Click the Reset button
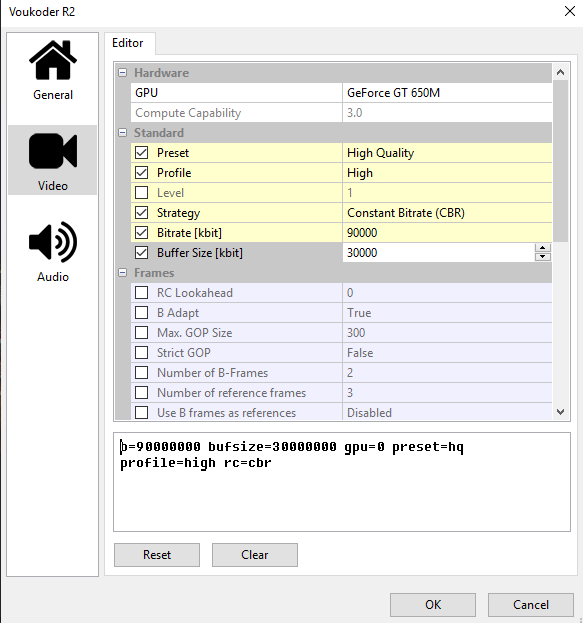Image resolution: width=583 pixels, height=623 pixels. pyautogui.click(x=157, y=555)
